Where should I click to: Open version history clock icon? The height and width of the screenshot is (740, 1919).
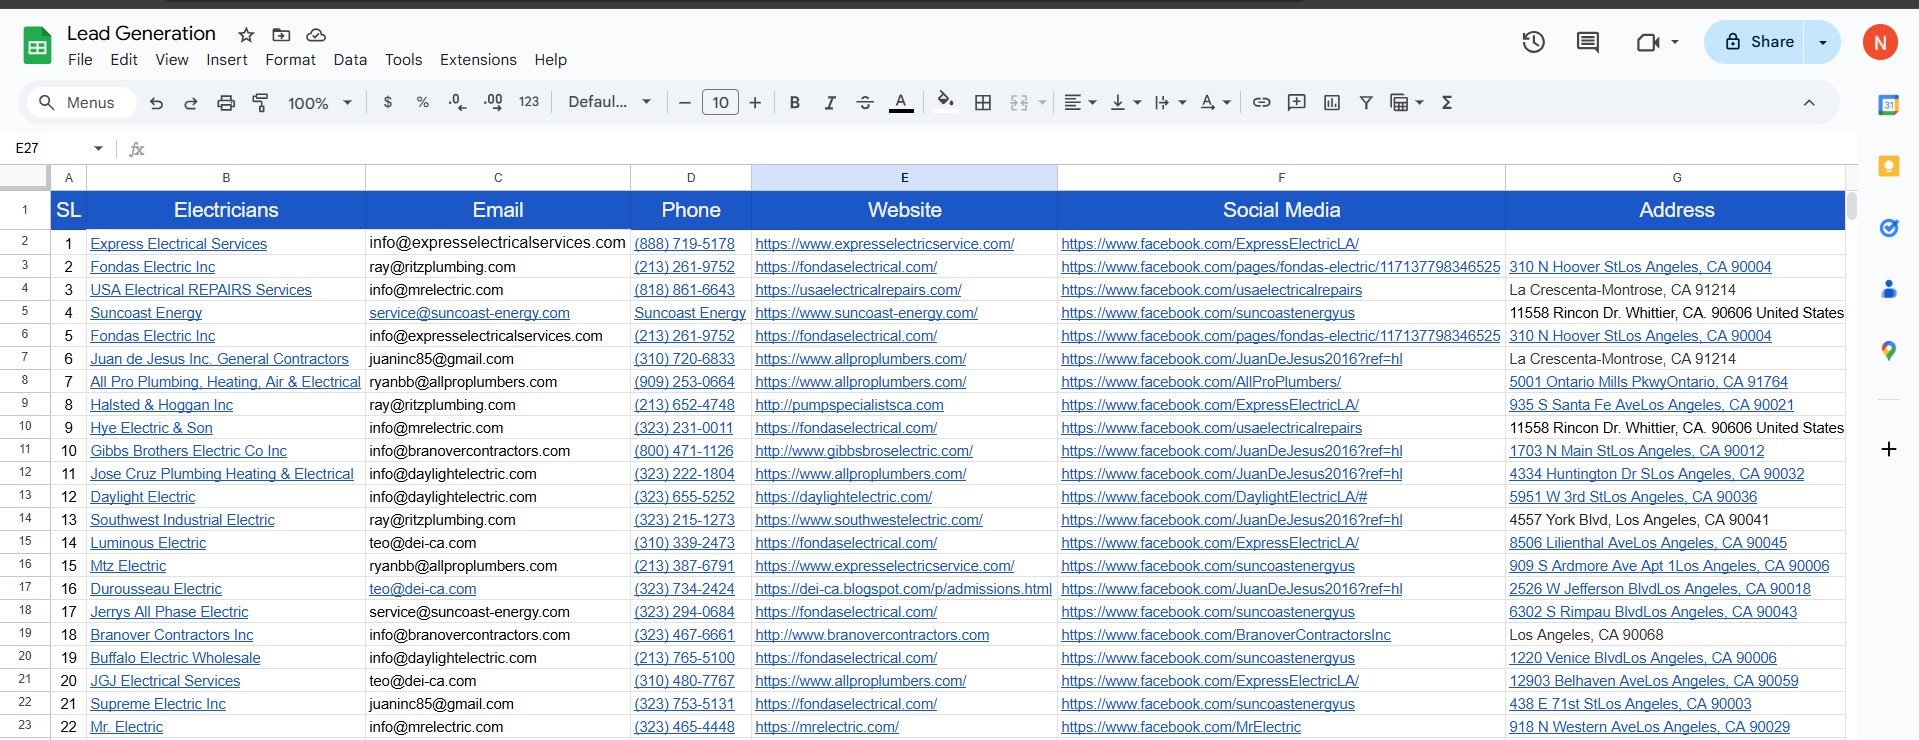[1533, 42]
